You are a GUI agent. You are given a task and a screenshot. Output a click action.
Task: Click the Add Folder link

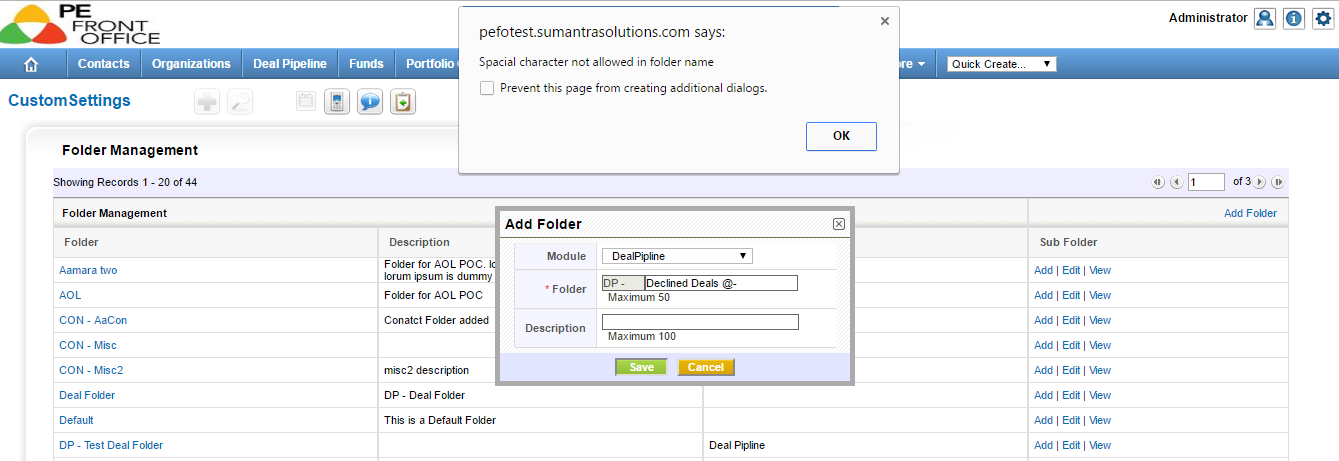1250,213
